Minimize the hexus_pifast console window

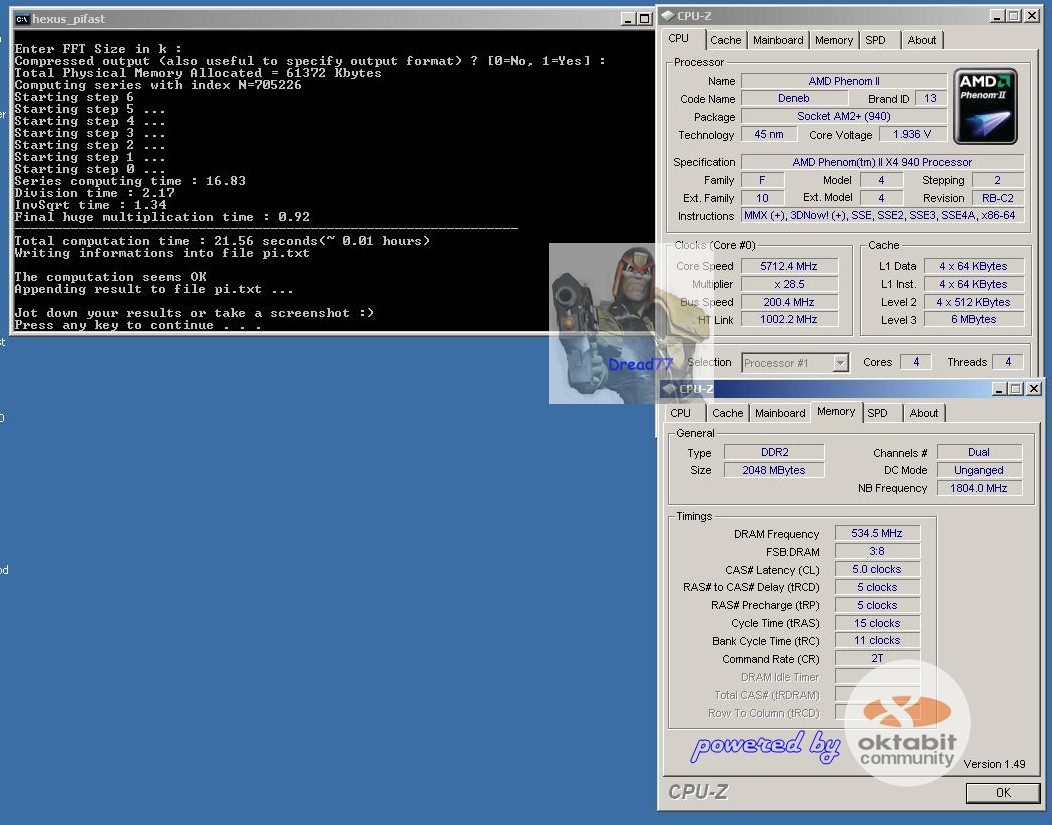(628, 19)
